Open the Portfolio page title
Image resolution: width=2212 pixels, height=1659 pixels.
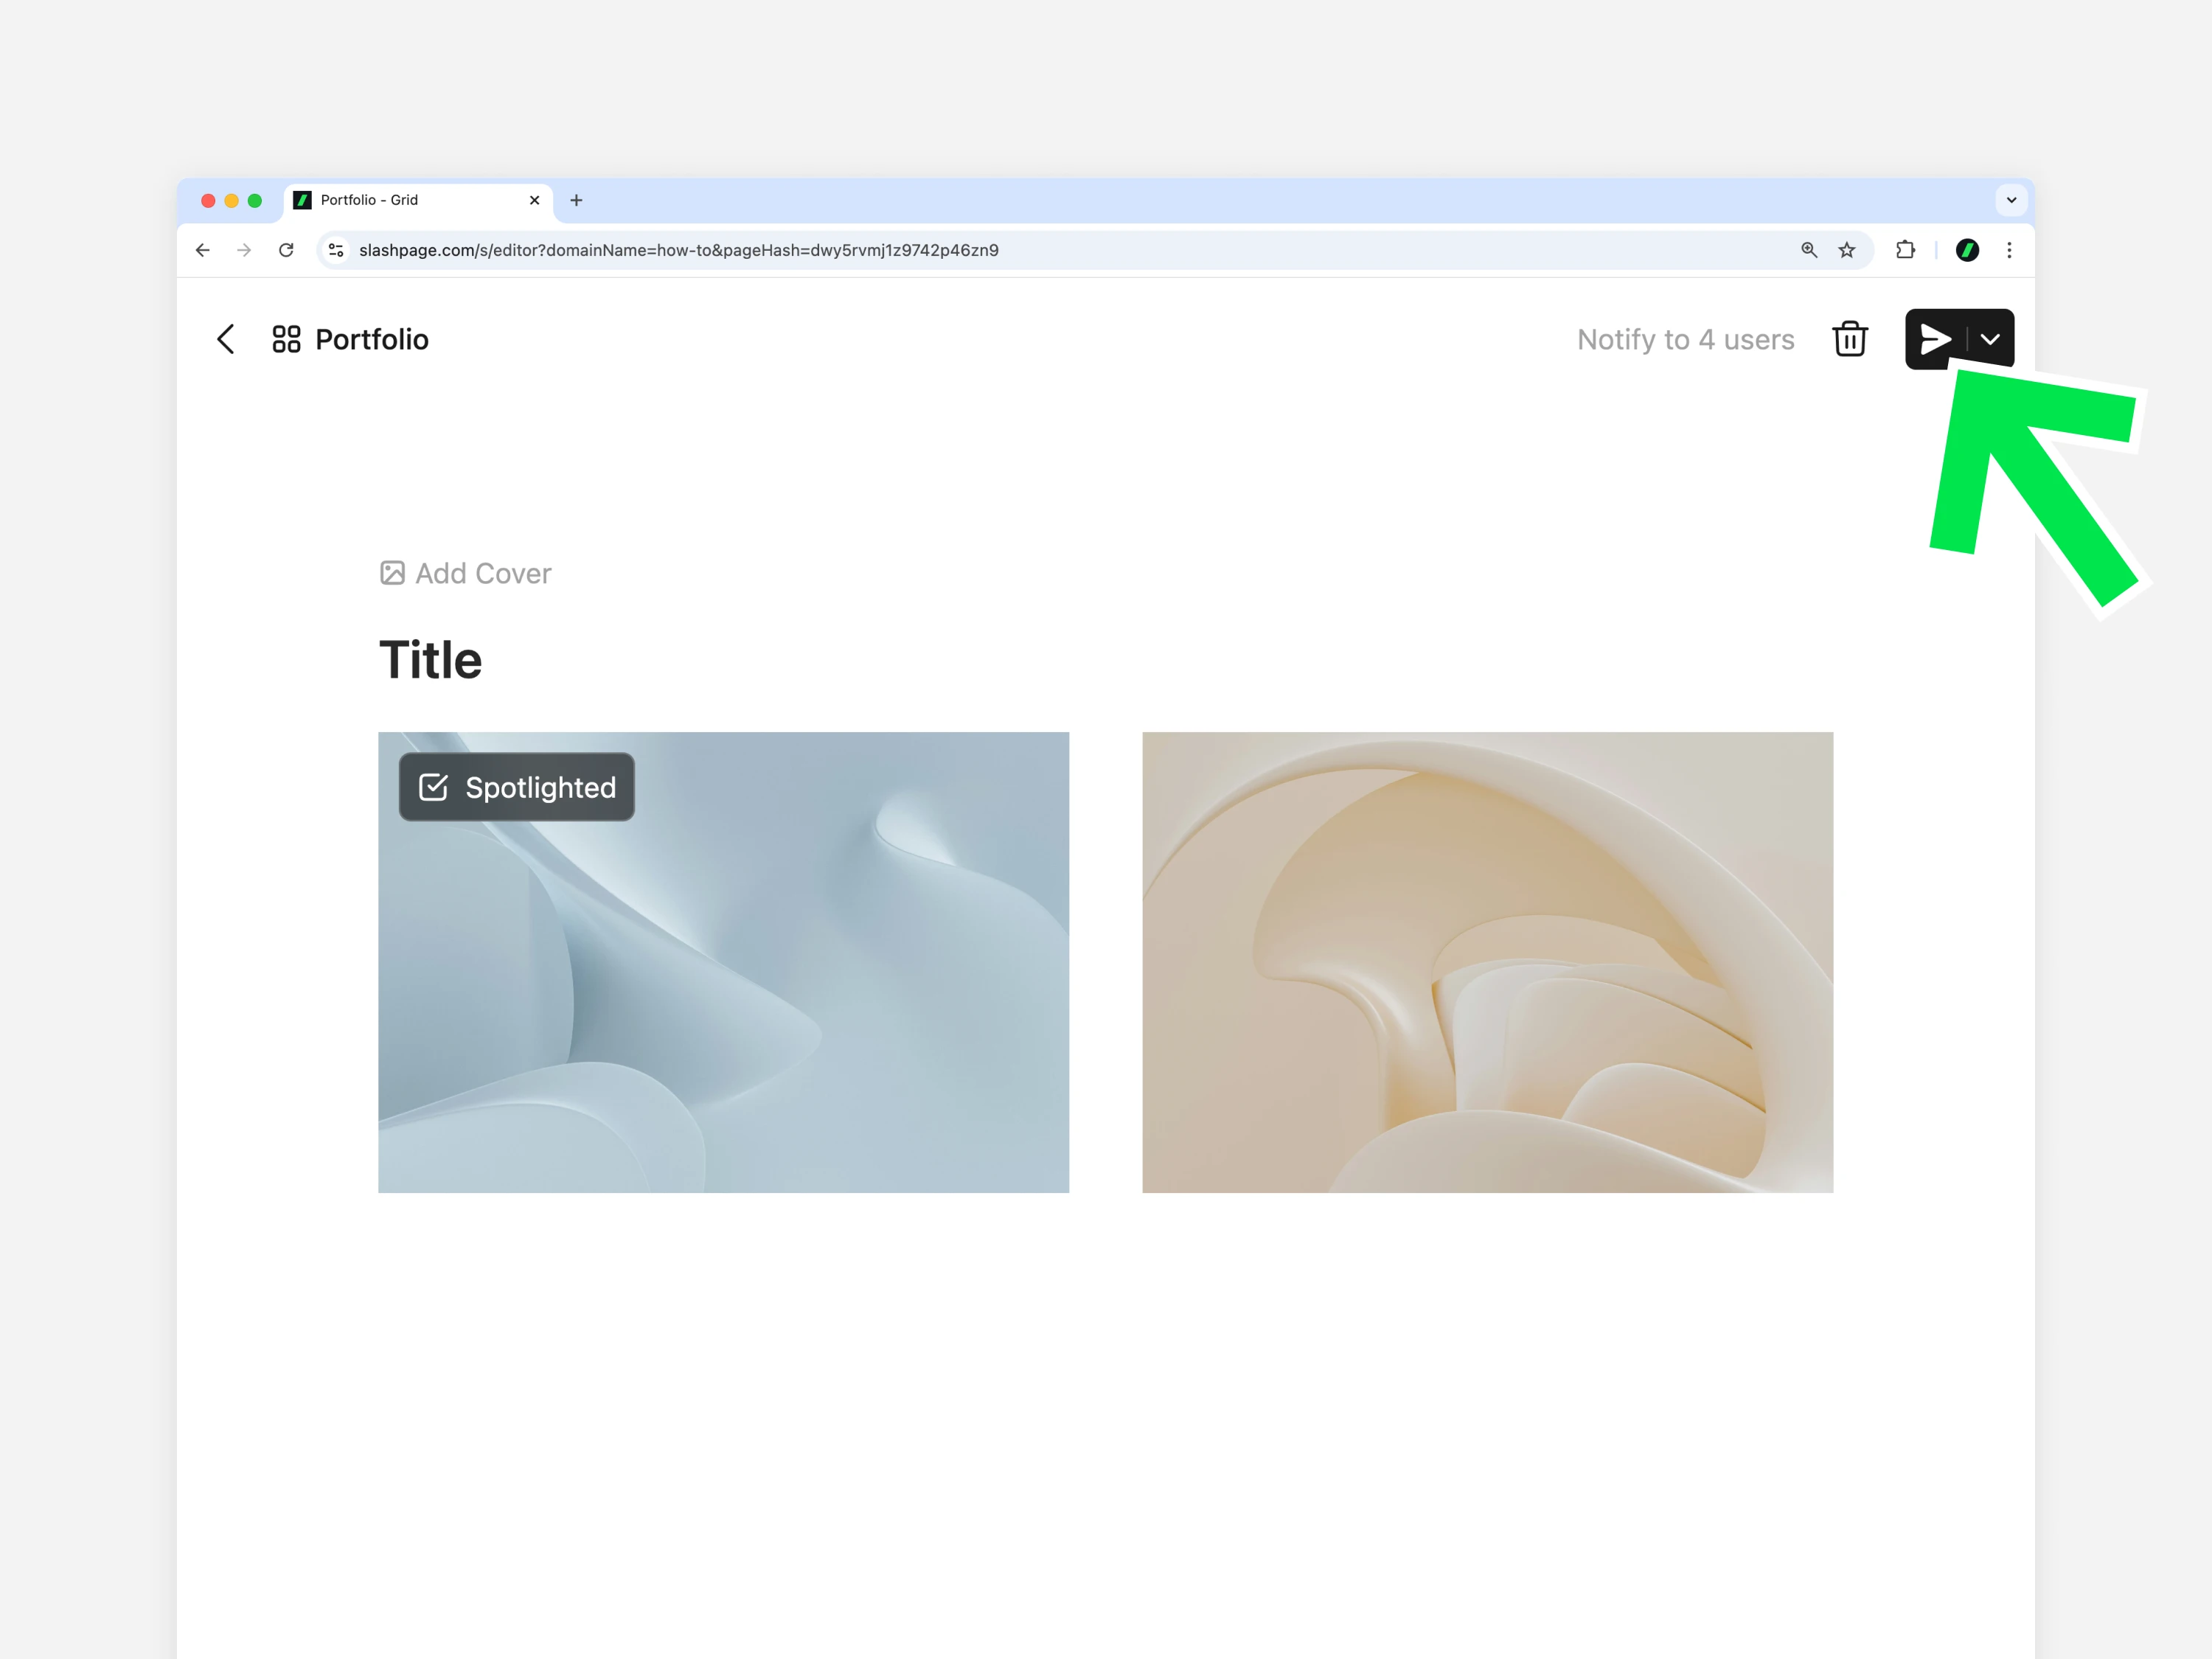pyautogui.click(x=372, y=339)
